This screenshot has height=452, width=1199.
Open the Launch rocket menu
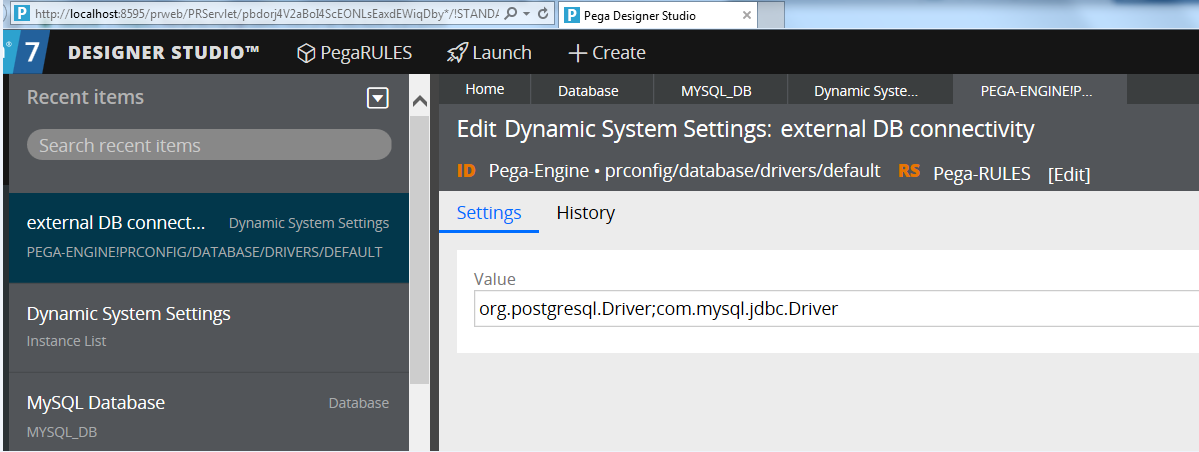[x=489, y=53]
